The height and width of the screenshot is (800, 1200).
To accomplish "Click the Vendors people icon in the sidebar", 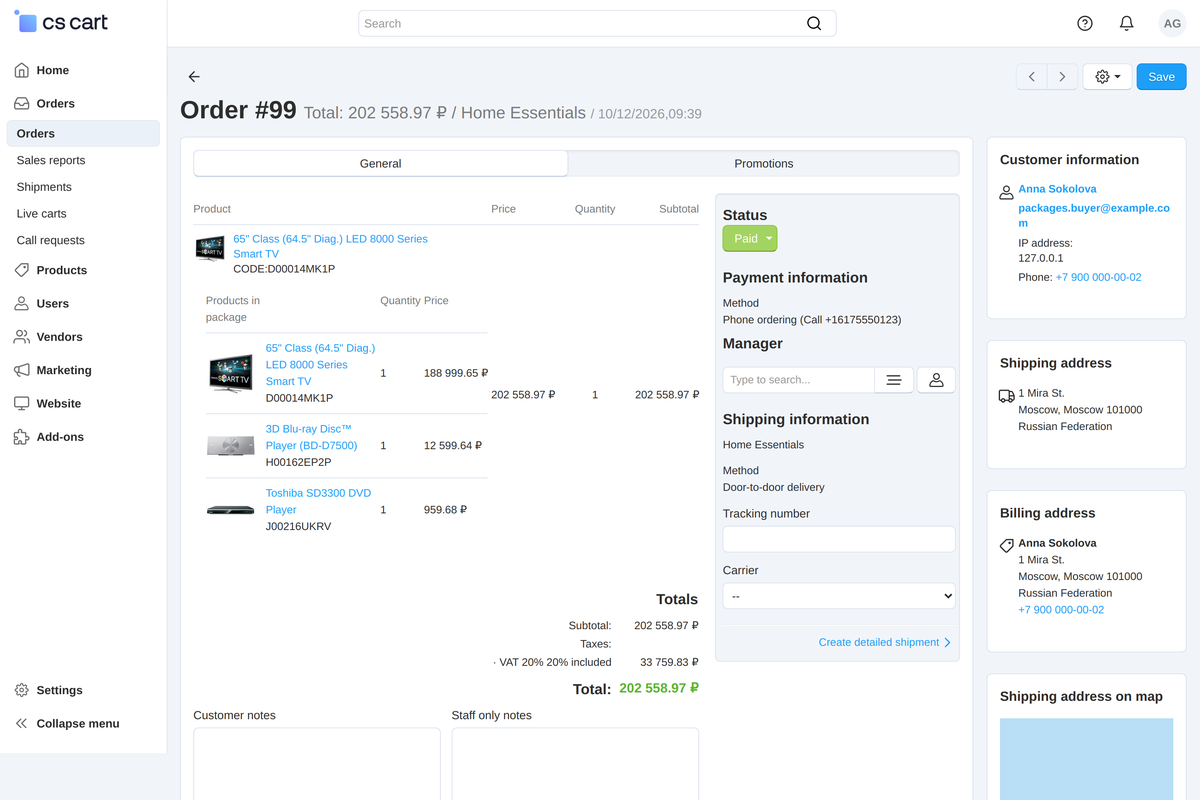I will pyautogui.click(x=22, y=337).
